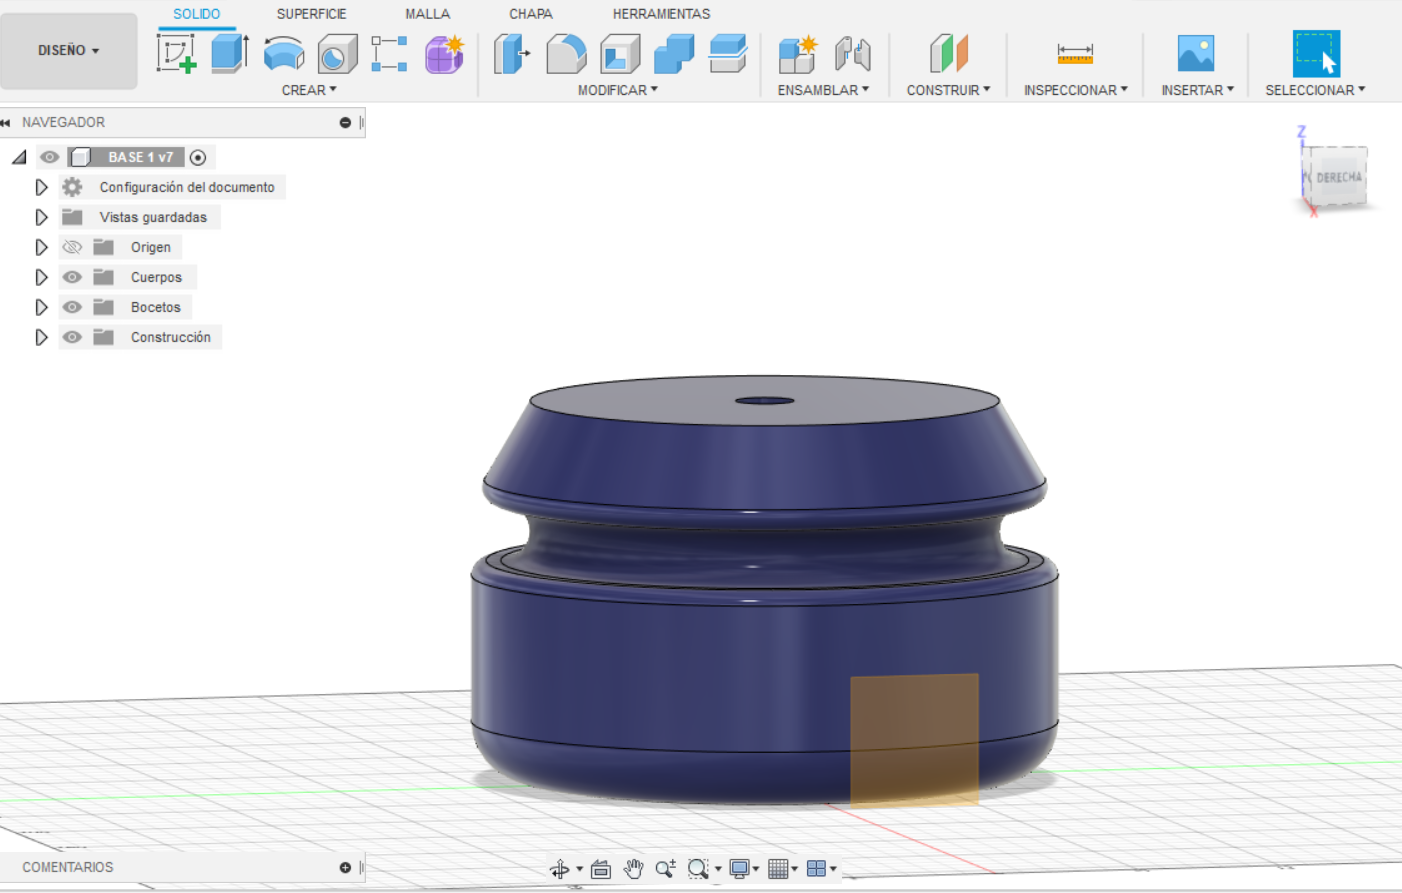1402x893 pixels.
Task: Select the BASE 1 v7 document name
Action: pos(140,157)
